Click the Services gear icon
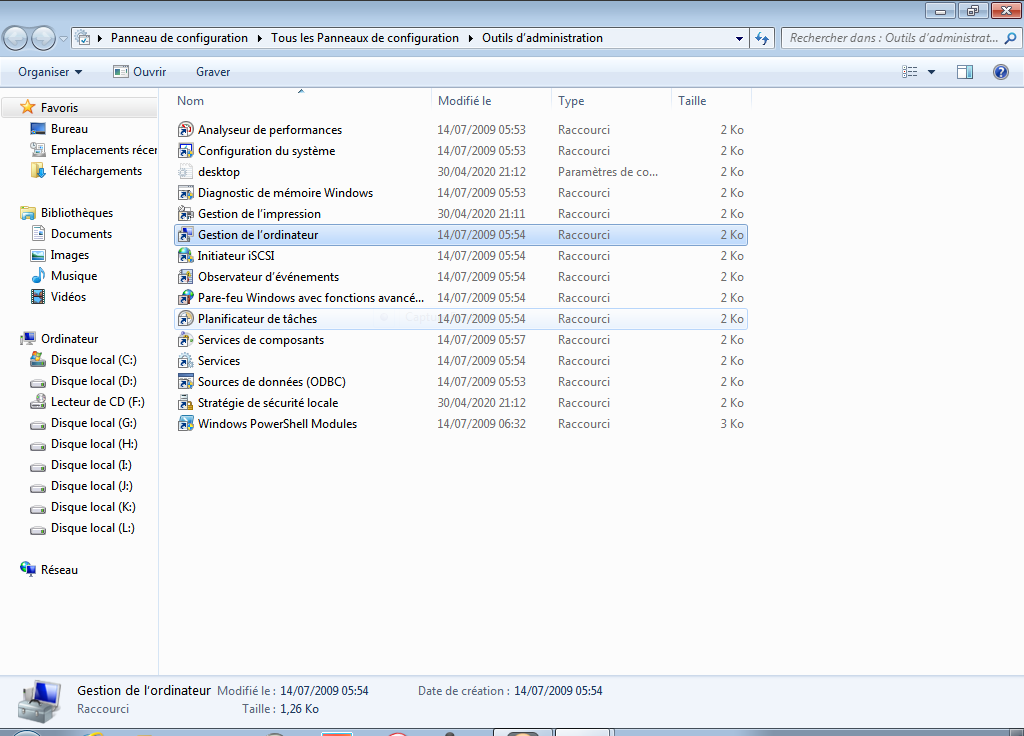This screenshot has height=736, width=1024. tap(185, 360)
